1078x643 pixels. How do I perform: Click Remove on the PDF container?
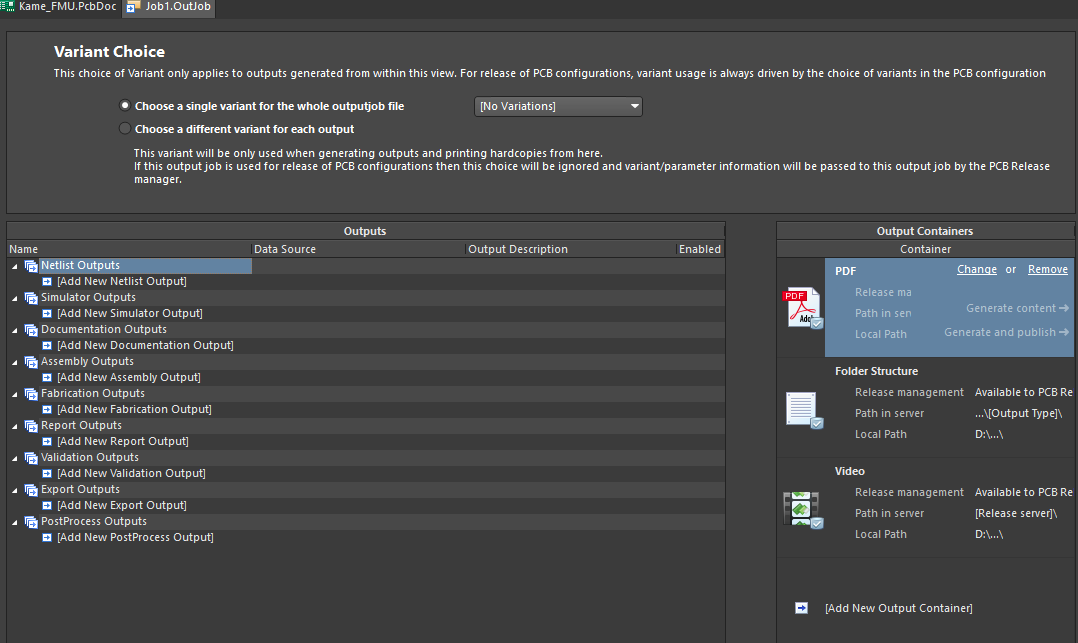[x=1047, y=269]
